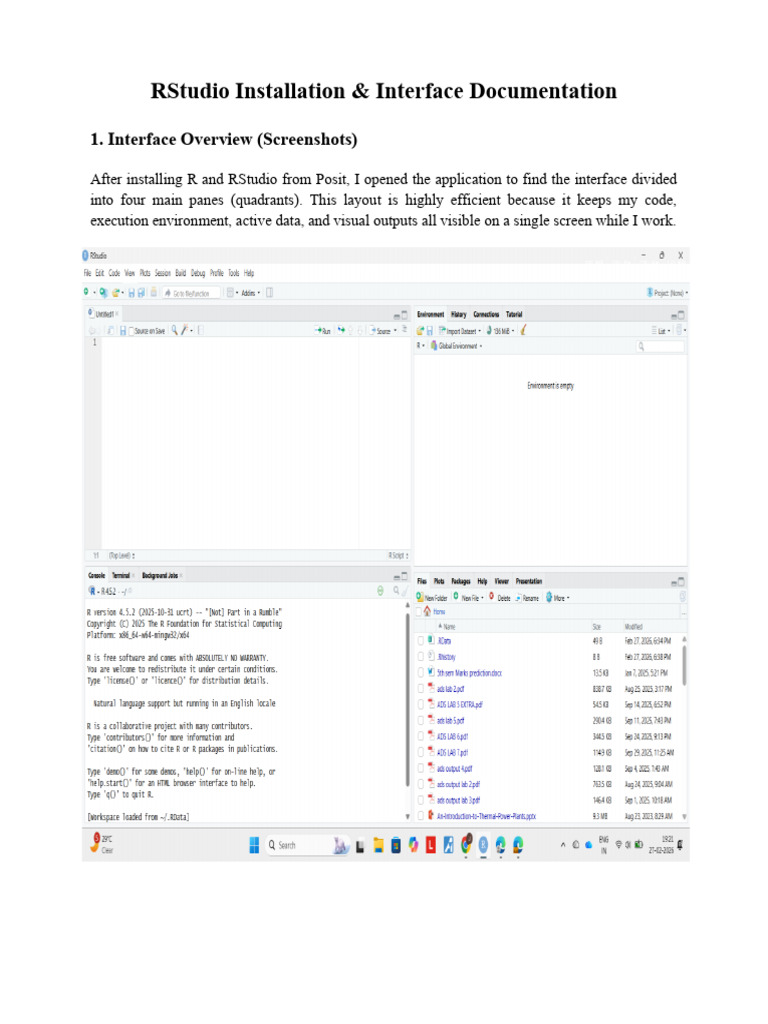The height and width of the screenshot is (1024, 768).
Task: Click the clear console broom icon
Action: click(404, 591)
